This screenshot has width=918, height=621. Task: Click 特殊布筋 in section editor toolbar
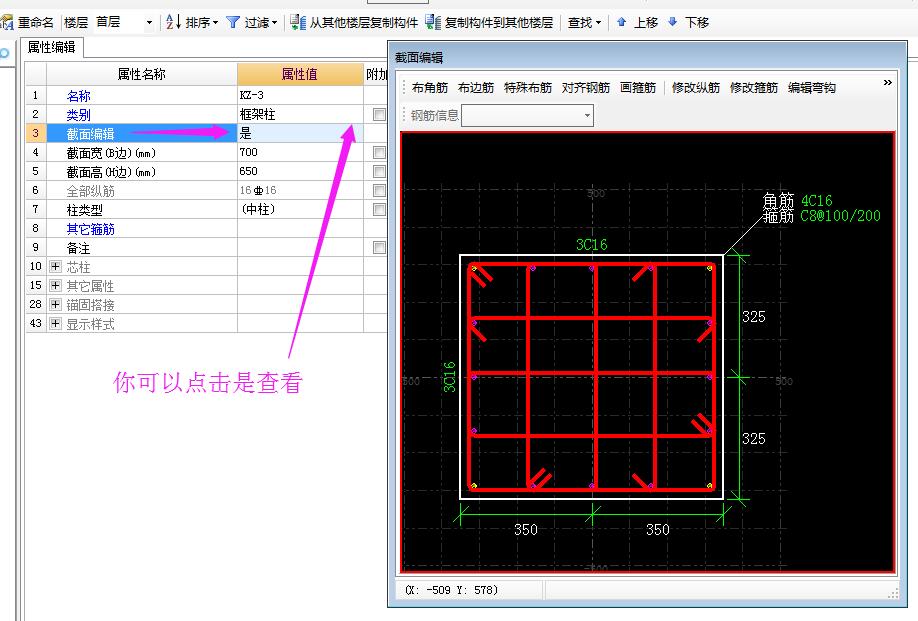(x=528, y=88)
